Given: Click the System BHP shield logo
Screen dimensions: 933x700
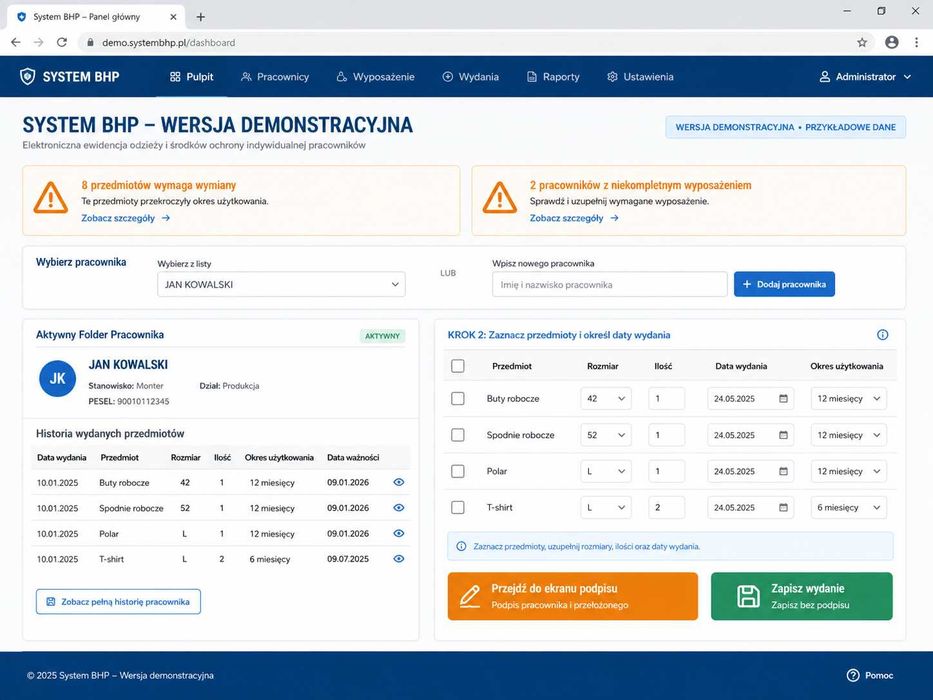Looking at the screenshot, I should [x=27, y=76].
